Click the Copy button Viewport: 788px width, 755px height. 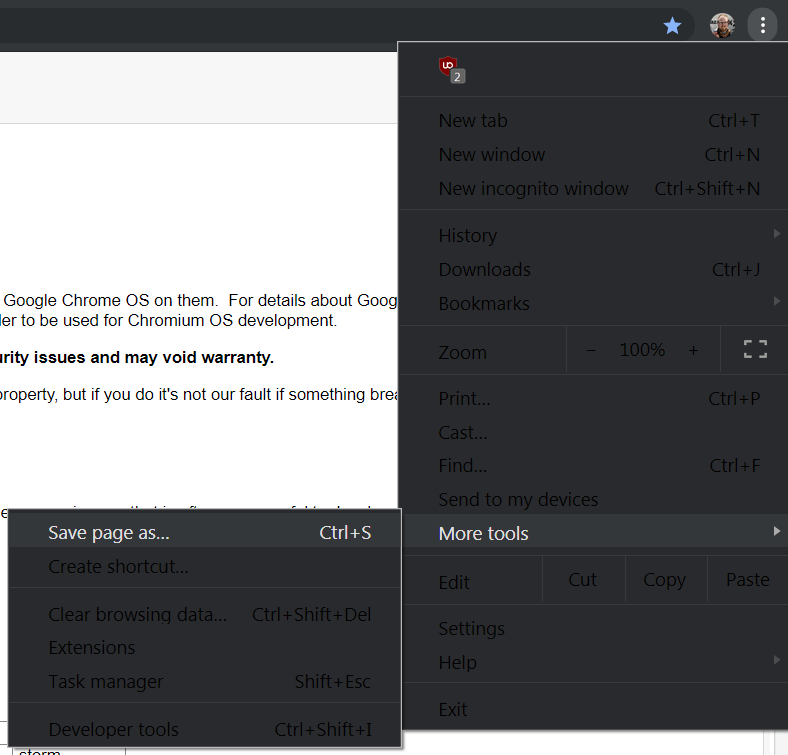664,580
